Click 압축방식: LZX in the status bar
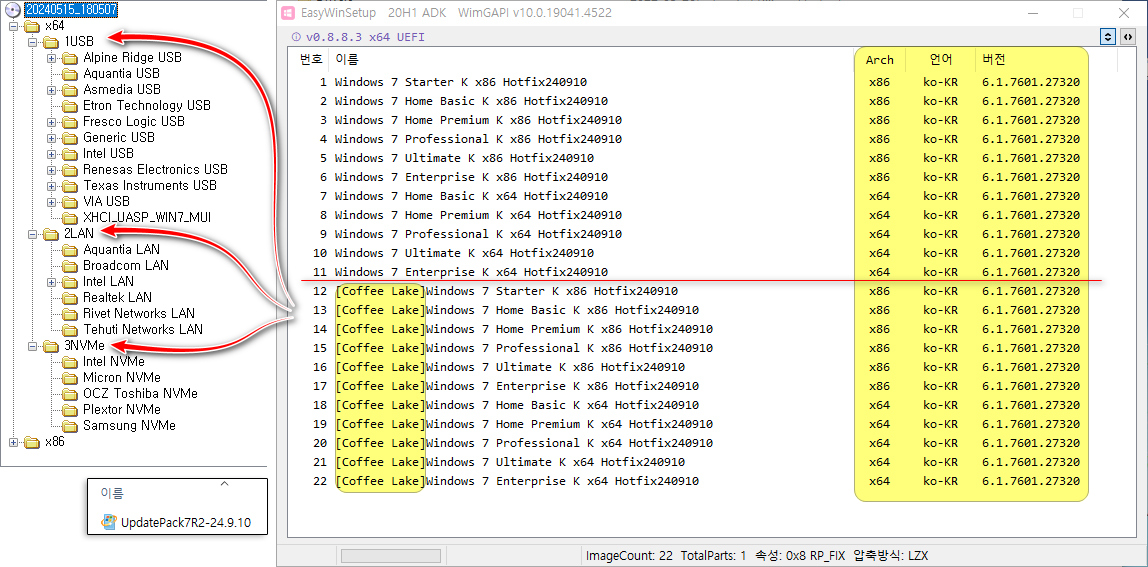This screenshot has width=1148, height=567. click(x=891, y=555)
